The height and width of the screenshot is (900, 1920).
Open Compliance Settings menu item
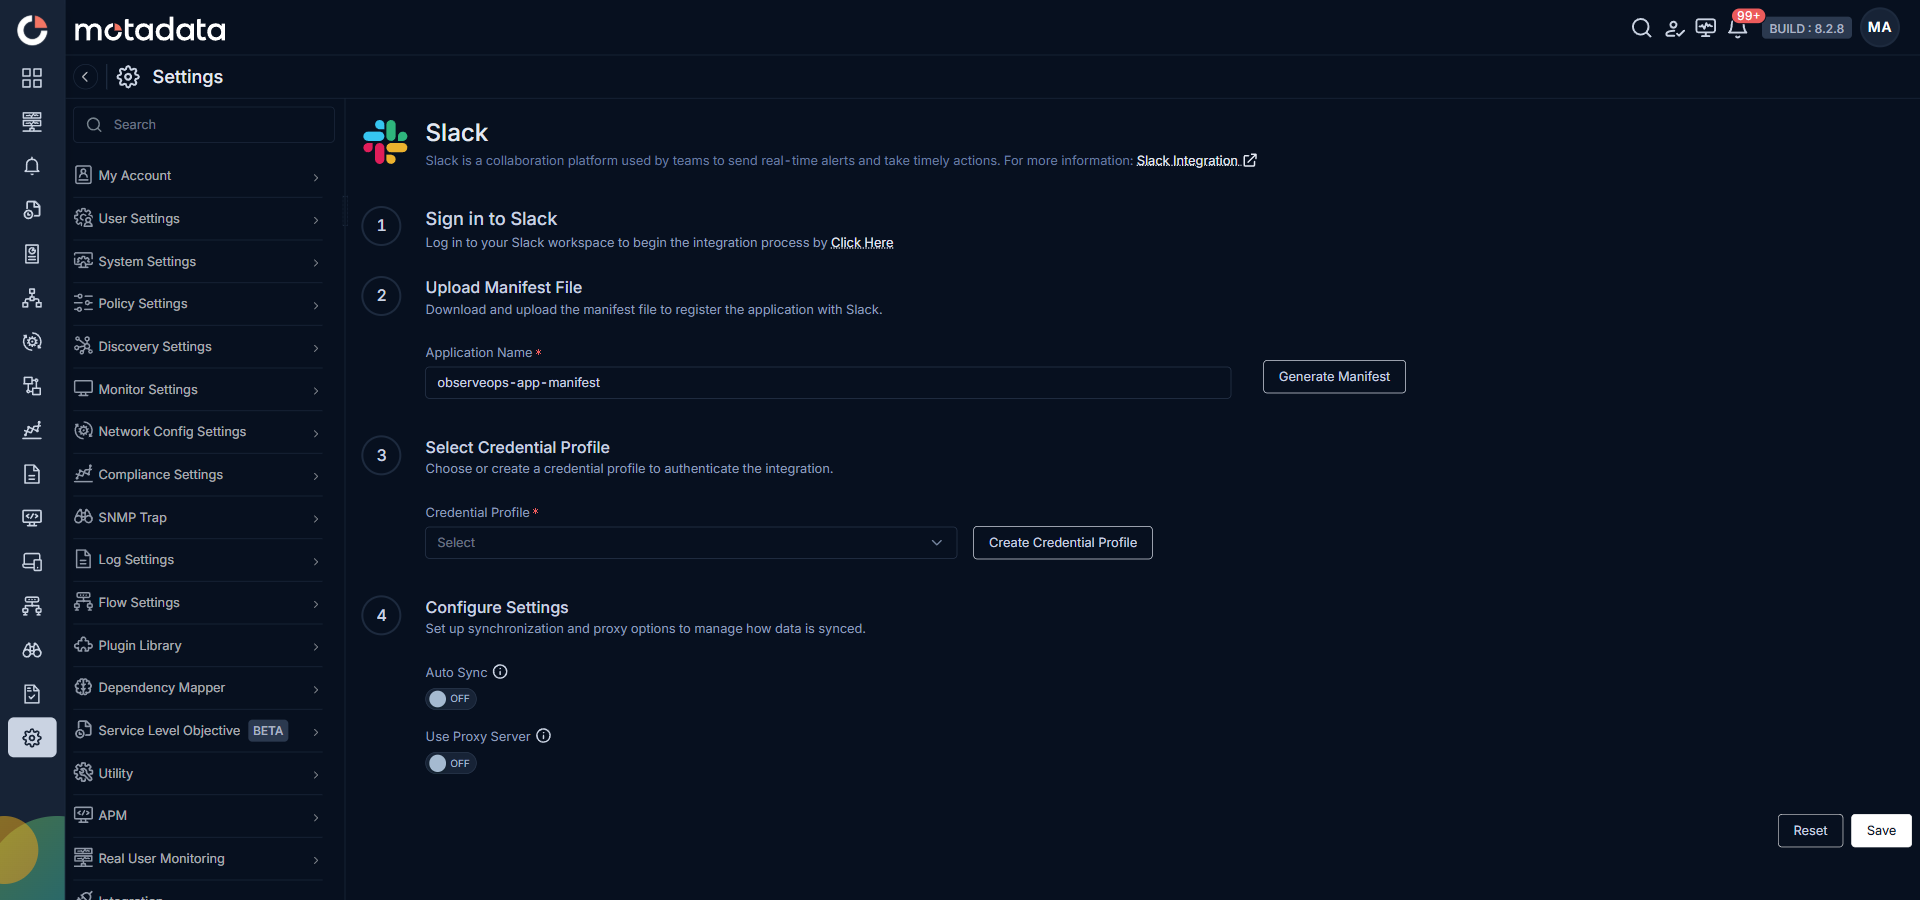tap(198, 475)
